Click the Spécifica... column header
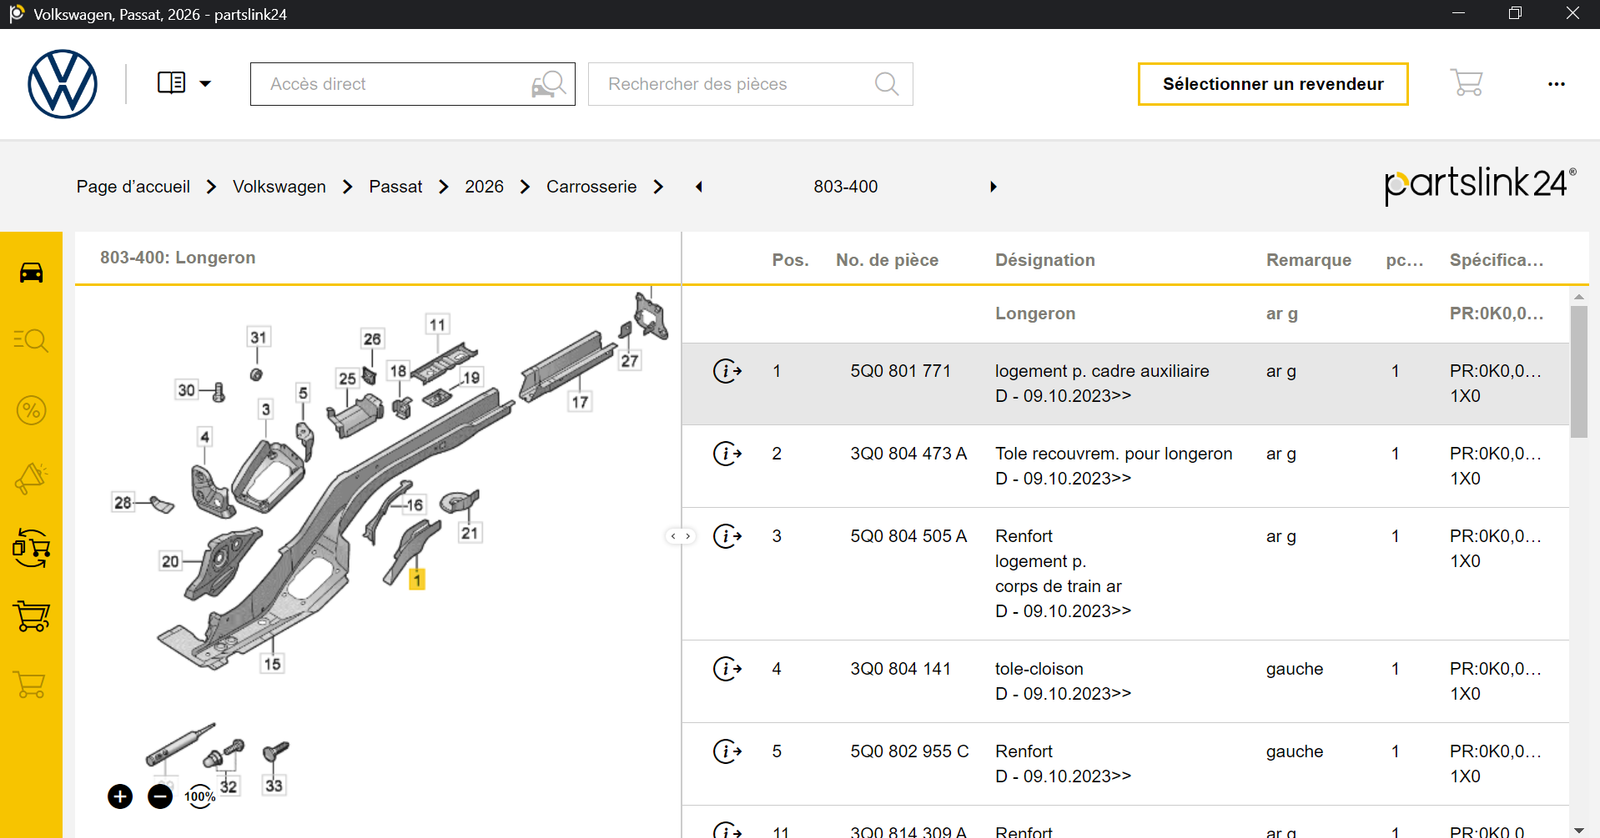This screenshot has height=838, width=1600. (x=1496, y=260)
